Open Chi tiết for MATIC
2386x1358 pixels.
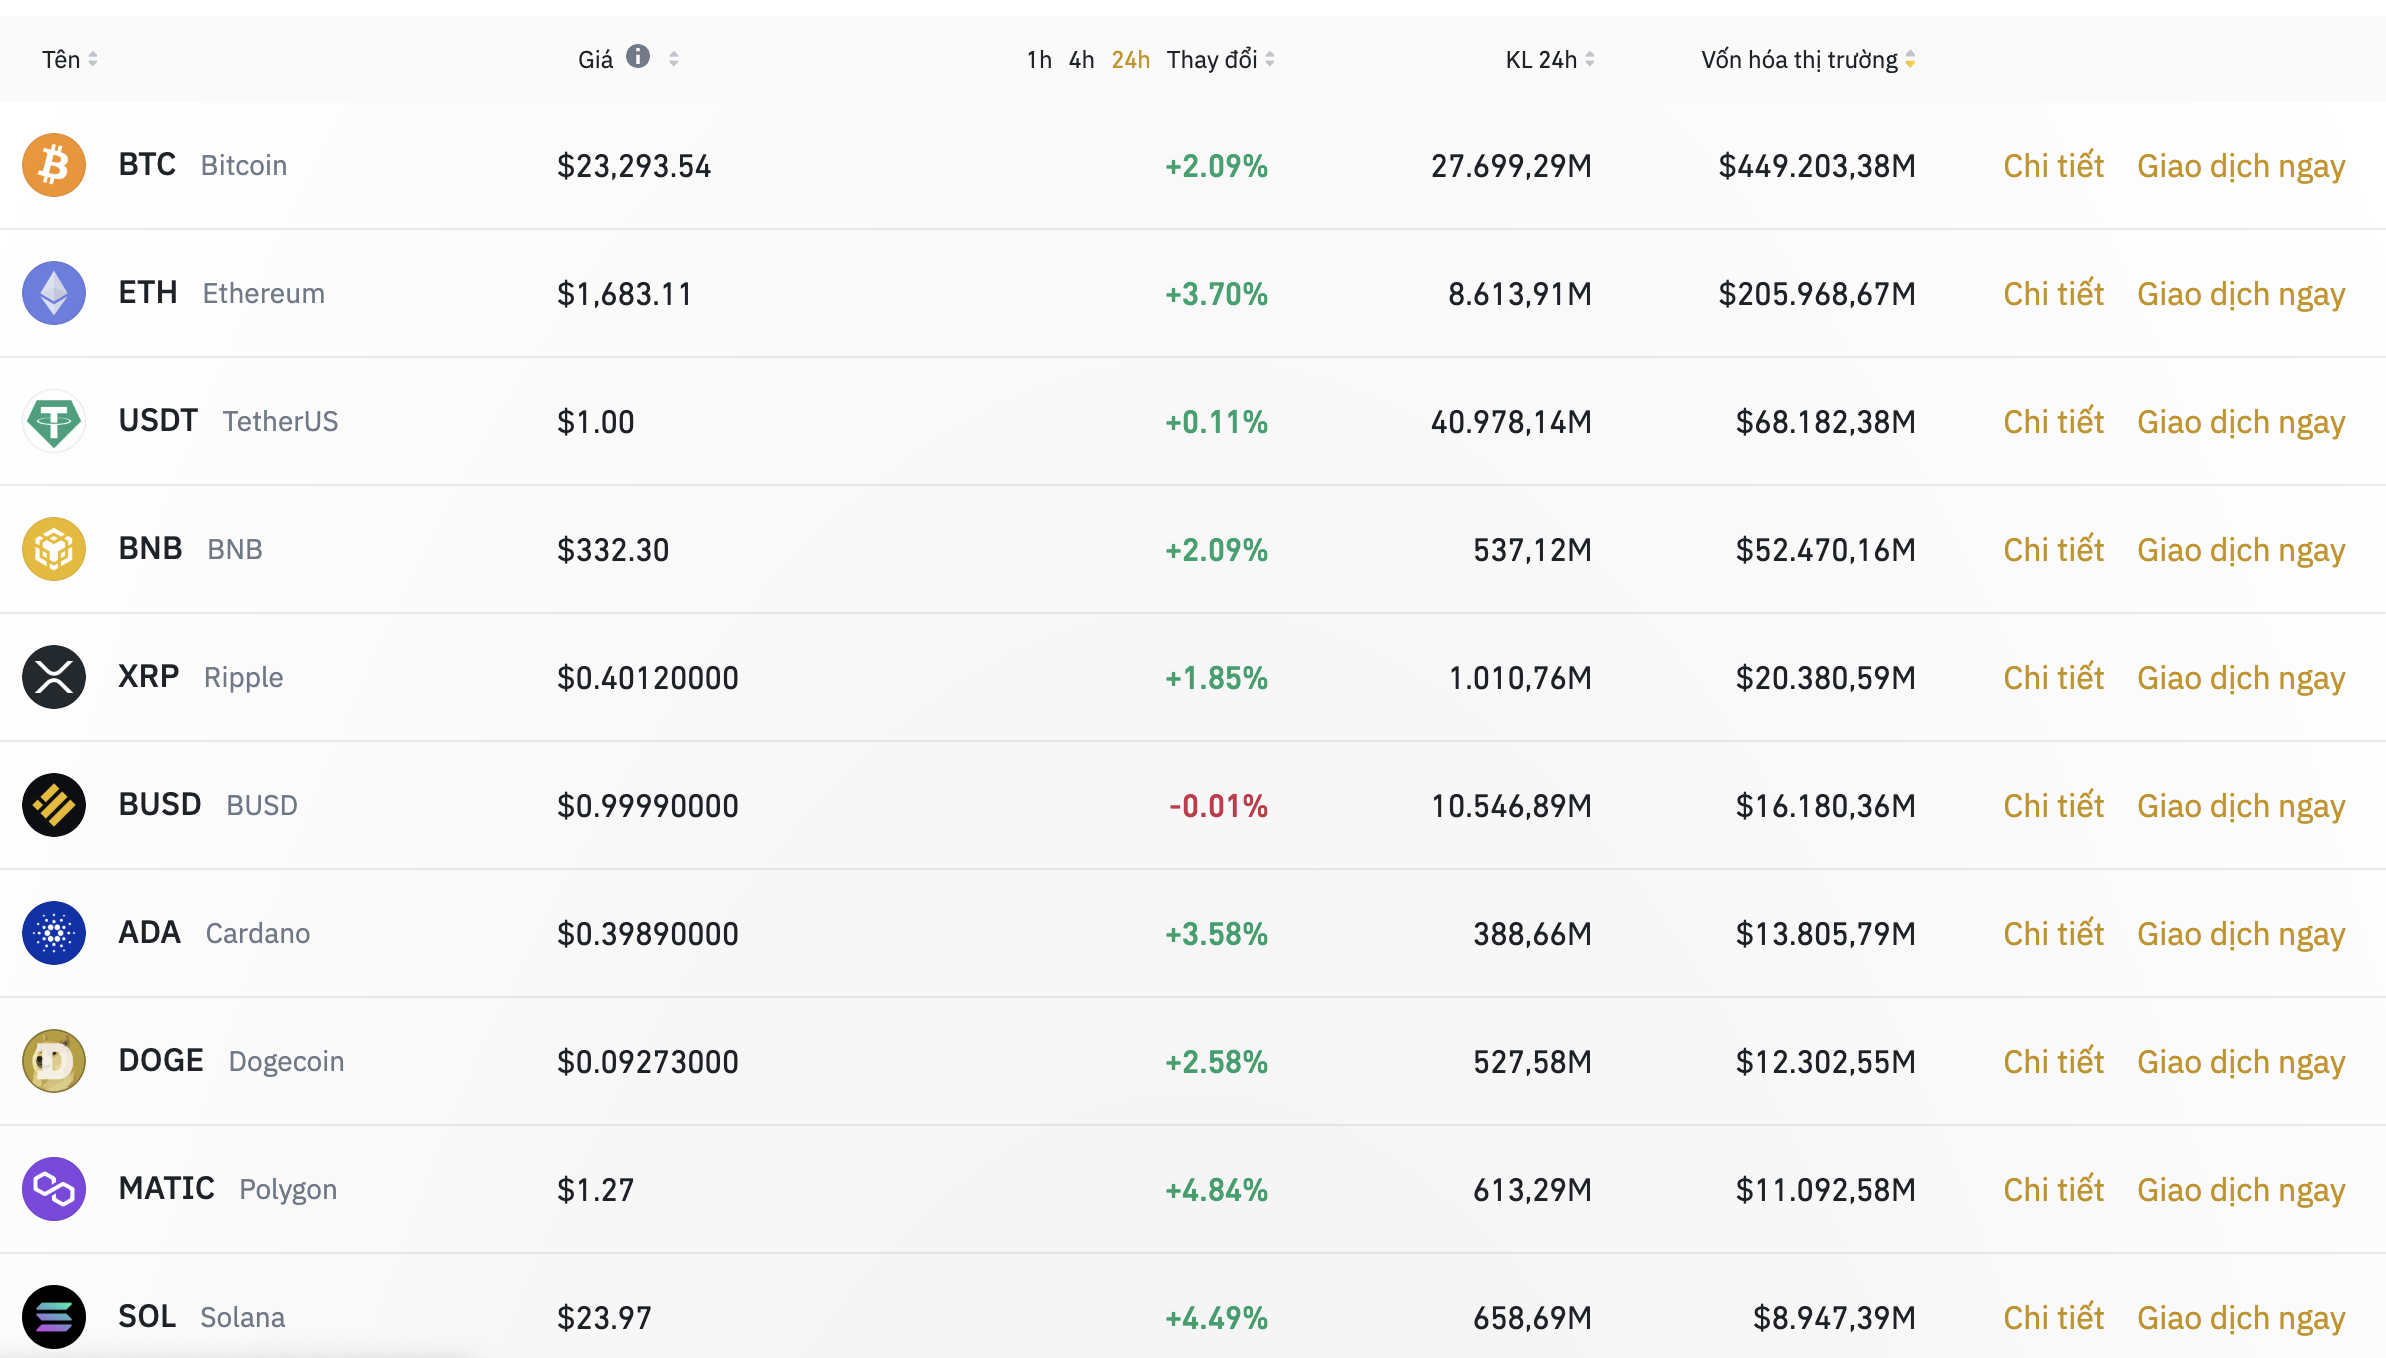(x=2053, y=1189)
